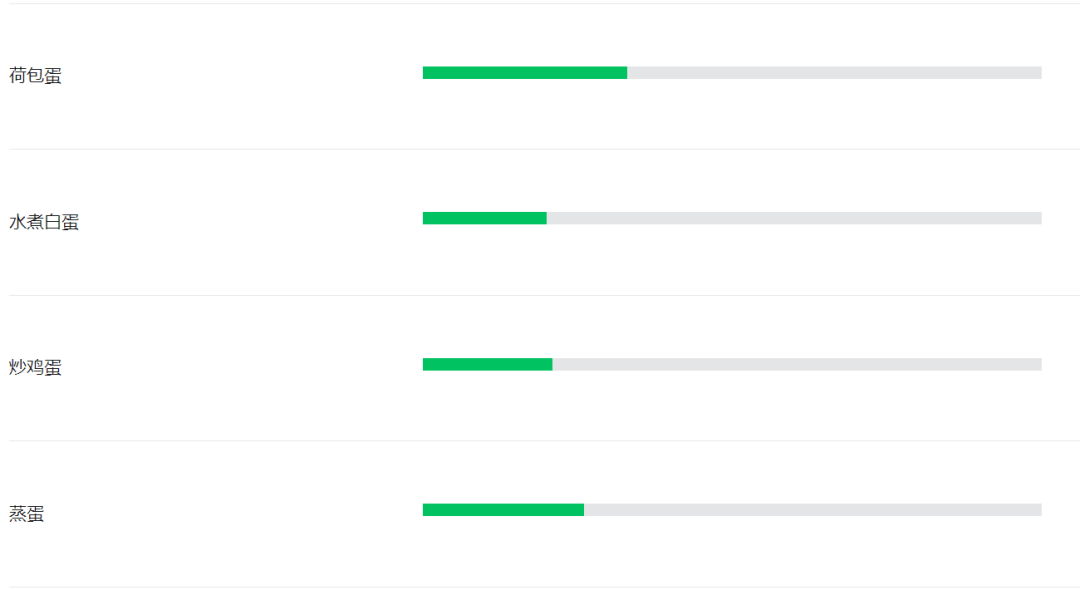The width and height of the screenshot is (1080, 590).
Task: Choose the 水煮白蛋 option label
Action: pyautogui.click(x=44, y=222)
